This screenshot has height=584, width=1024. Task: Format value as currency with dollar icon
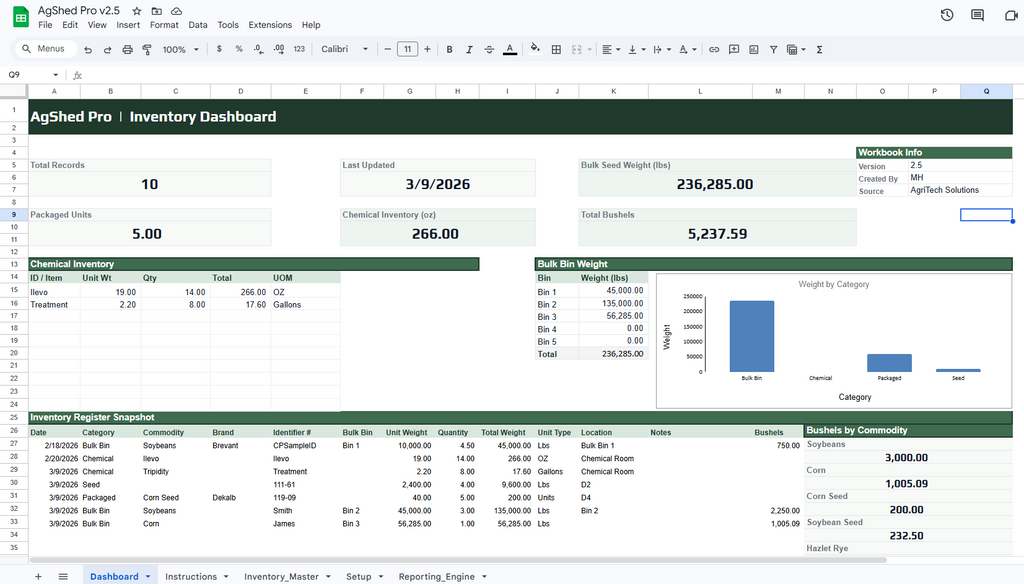coord(219,48)
